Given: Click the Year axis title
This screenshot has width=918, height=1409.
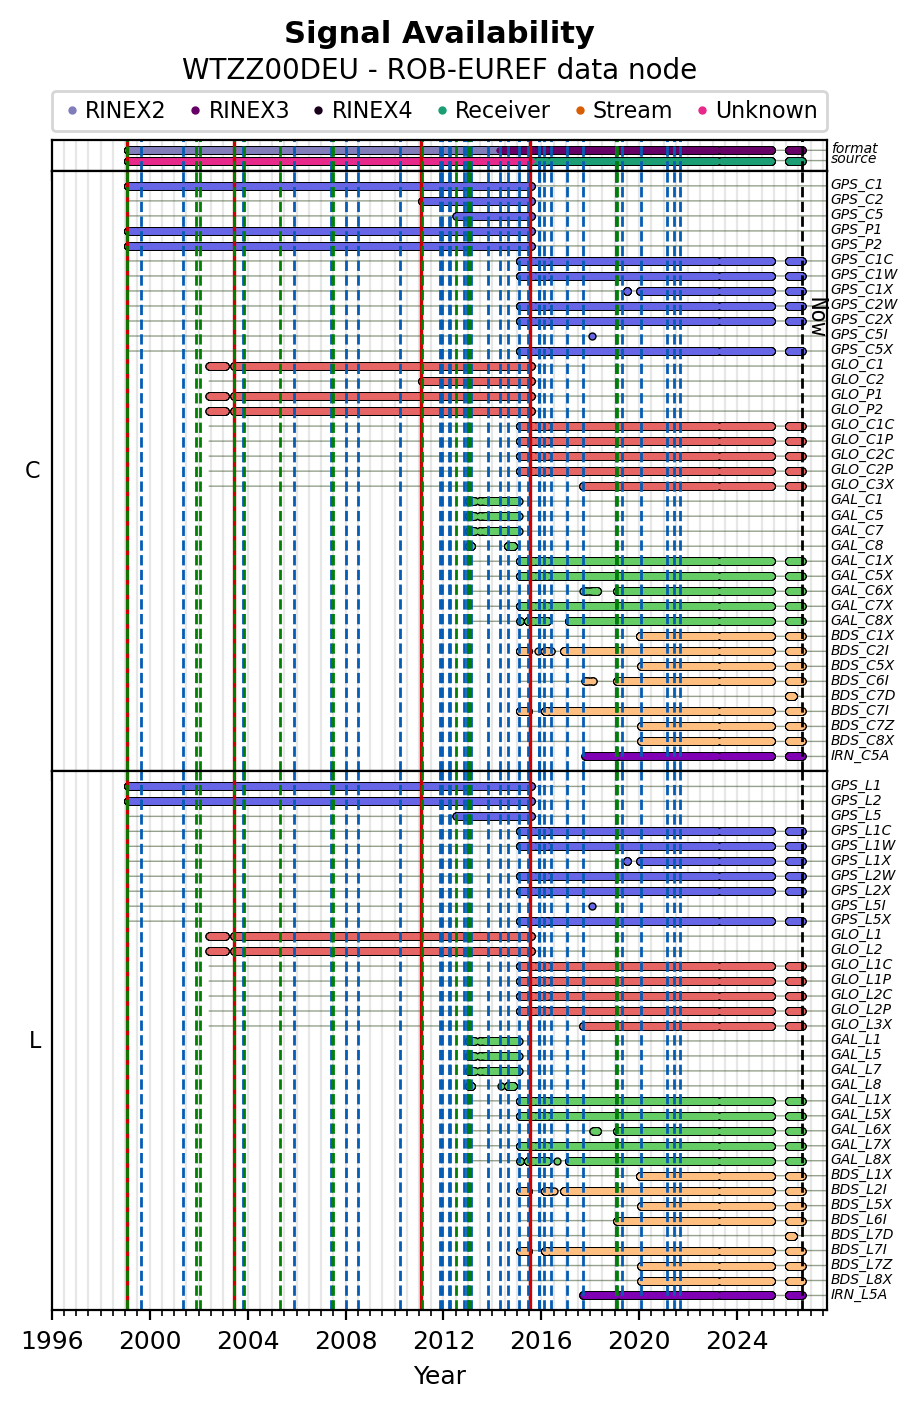Looking at the screenshot, I should (439, 1377).
